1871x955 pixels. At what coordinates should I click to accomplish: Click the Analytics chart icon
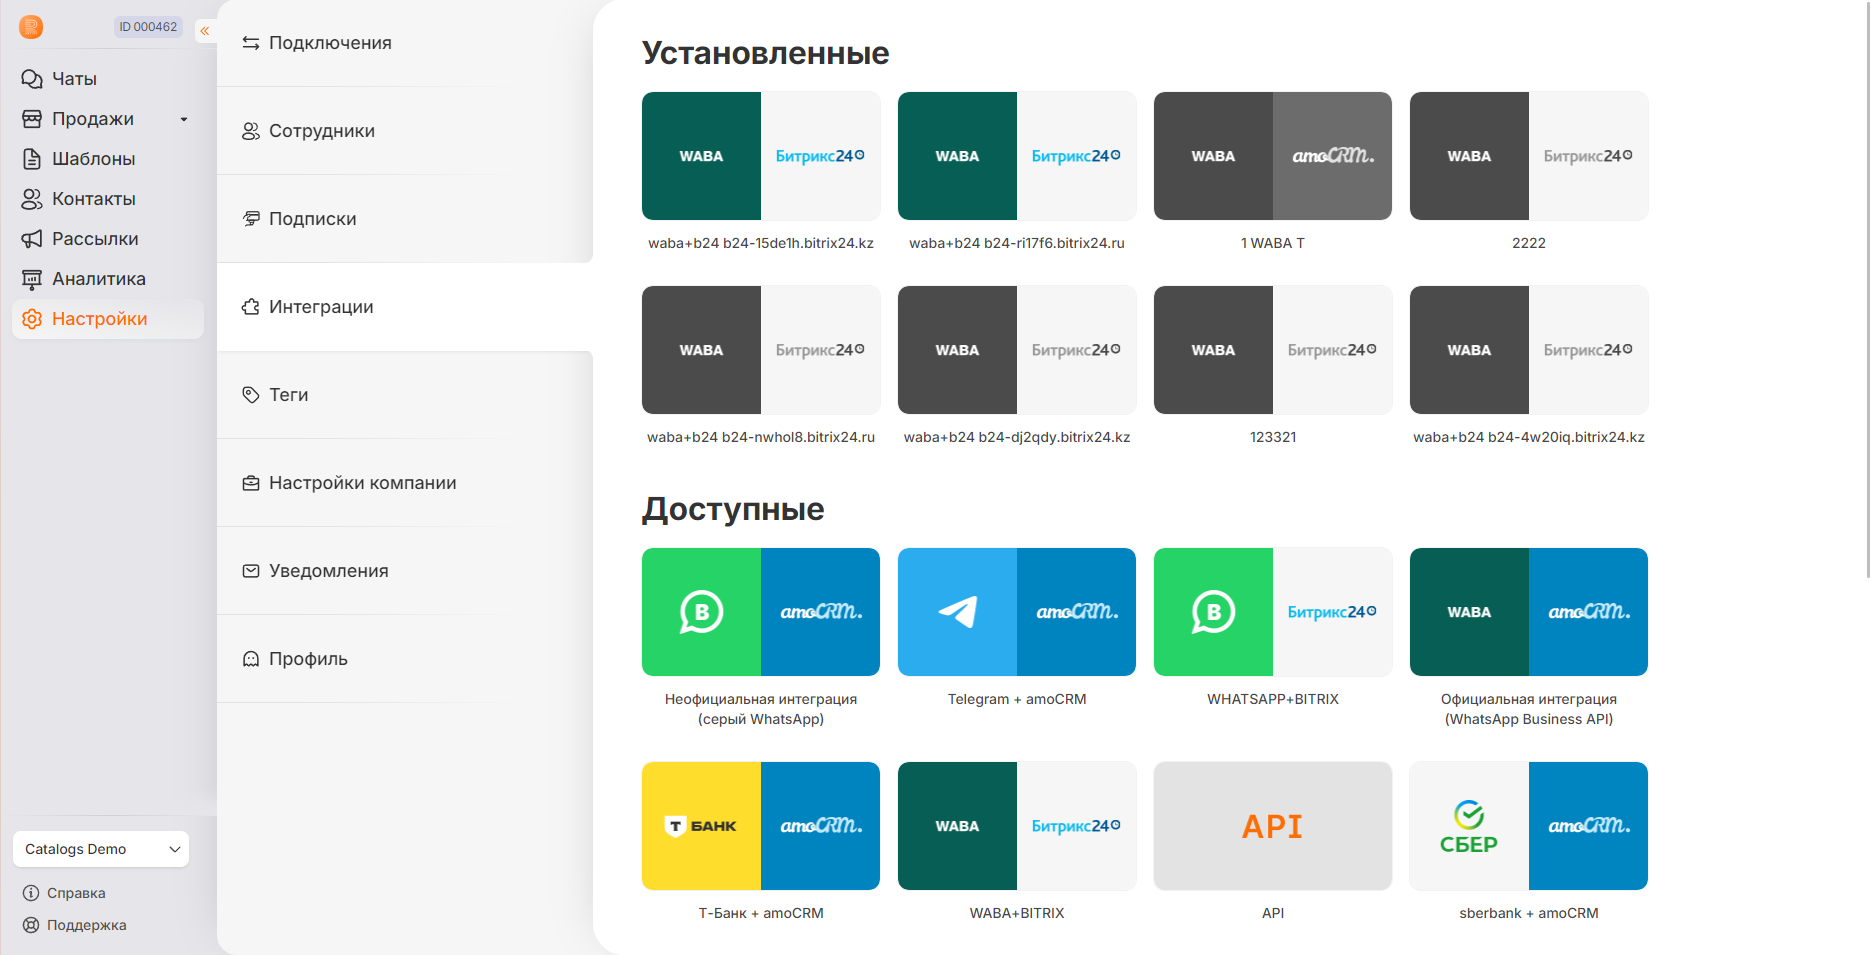(x=32, y=279)
